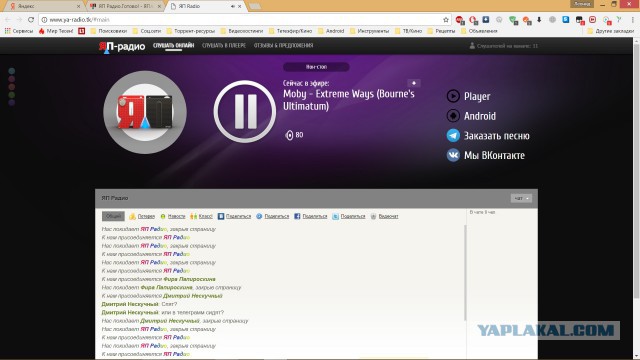This screenshot has width=640, height=360.
Task: Close the ЯП Radio browser tab
Action: click(x=240, y=6)
